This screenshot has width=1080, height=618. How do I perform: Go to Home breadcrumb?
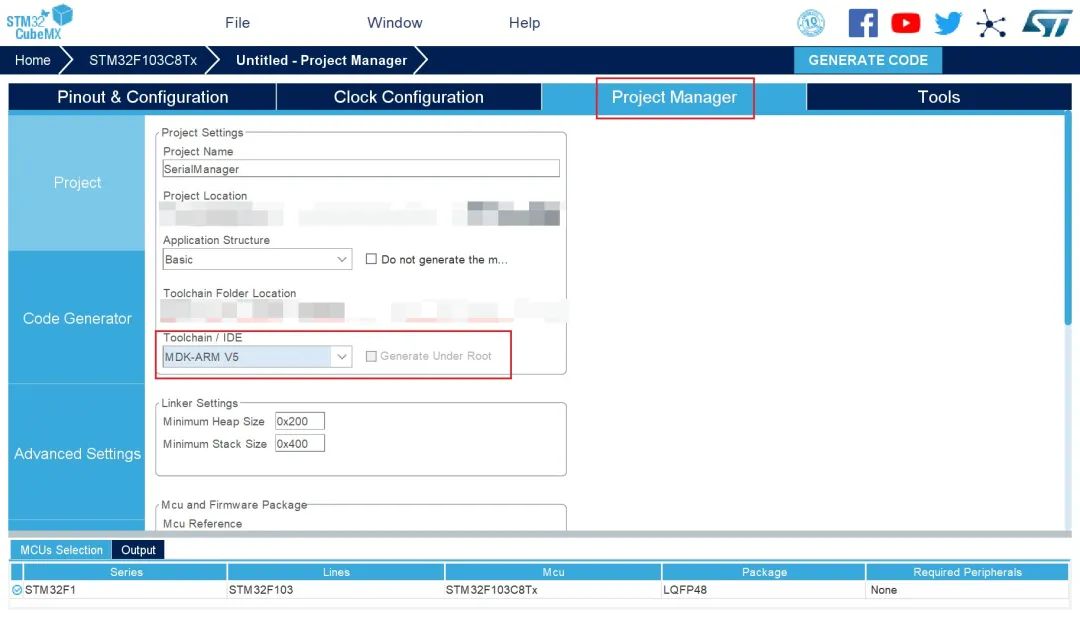[x=32, y=60]
